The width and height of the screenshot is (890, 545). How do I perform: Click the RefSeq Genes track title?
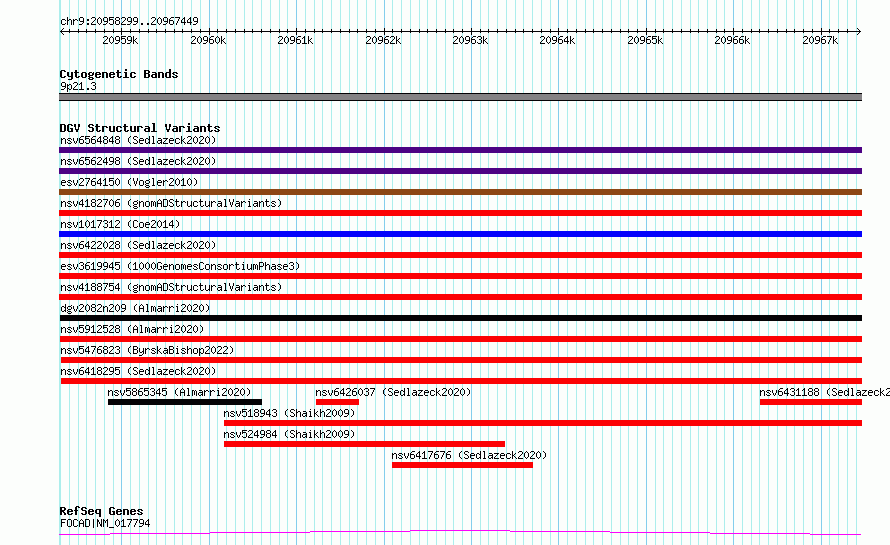[x=101, y=512]
